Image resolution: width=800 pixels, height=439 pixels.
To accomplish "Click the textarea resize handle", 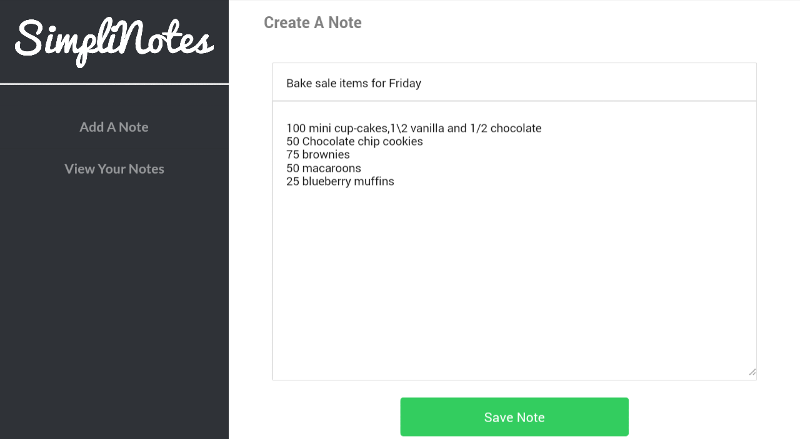I will (752, 373).
